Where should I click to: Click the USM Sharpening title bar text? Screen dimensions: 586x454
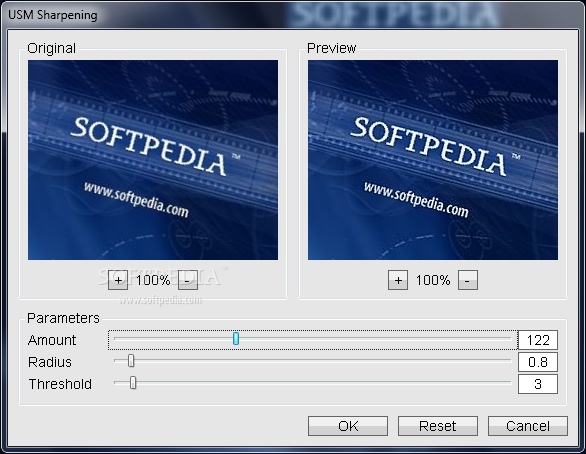click(x=53, y=15)
